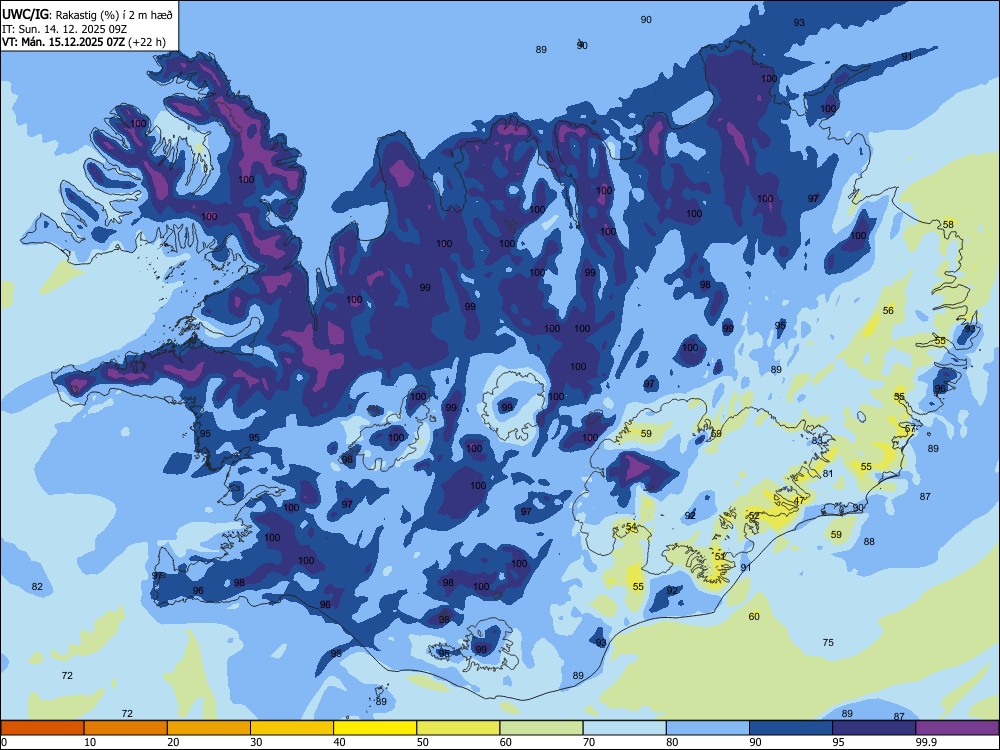1000x750 pixels.
Task: Click the humidity value '60' on the map
Action: pyautogui.click(x=754, y=616)
